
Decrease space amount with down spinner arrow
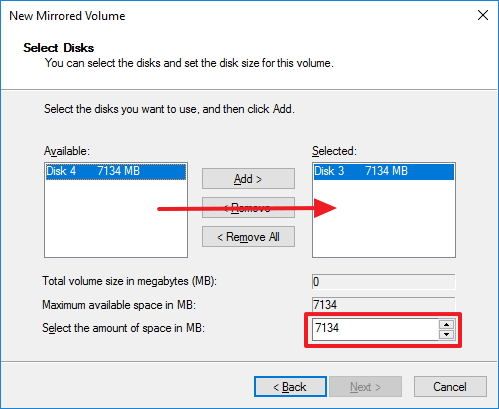point(447,334)
